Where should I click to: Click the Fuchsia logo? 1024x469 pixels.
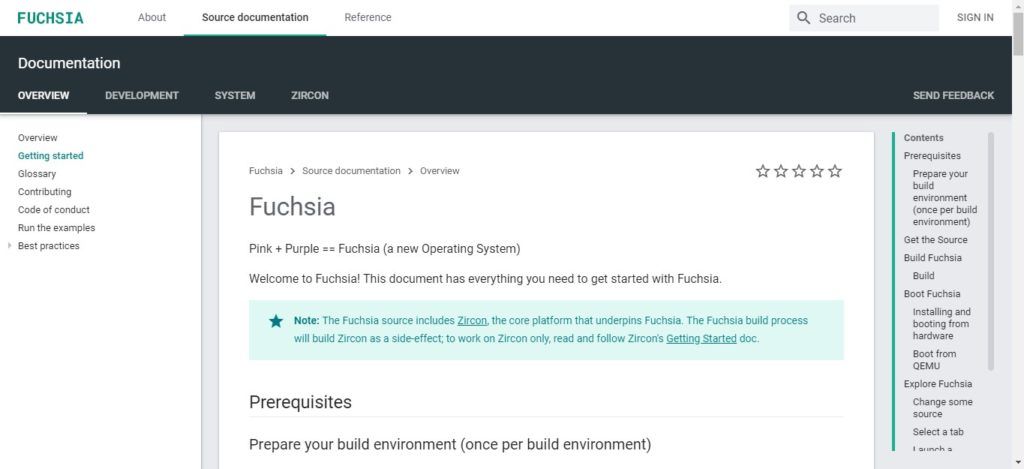pyautogui.click(x=50, y=18)
